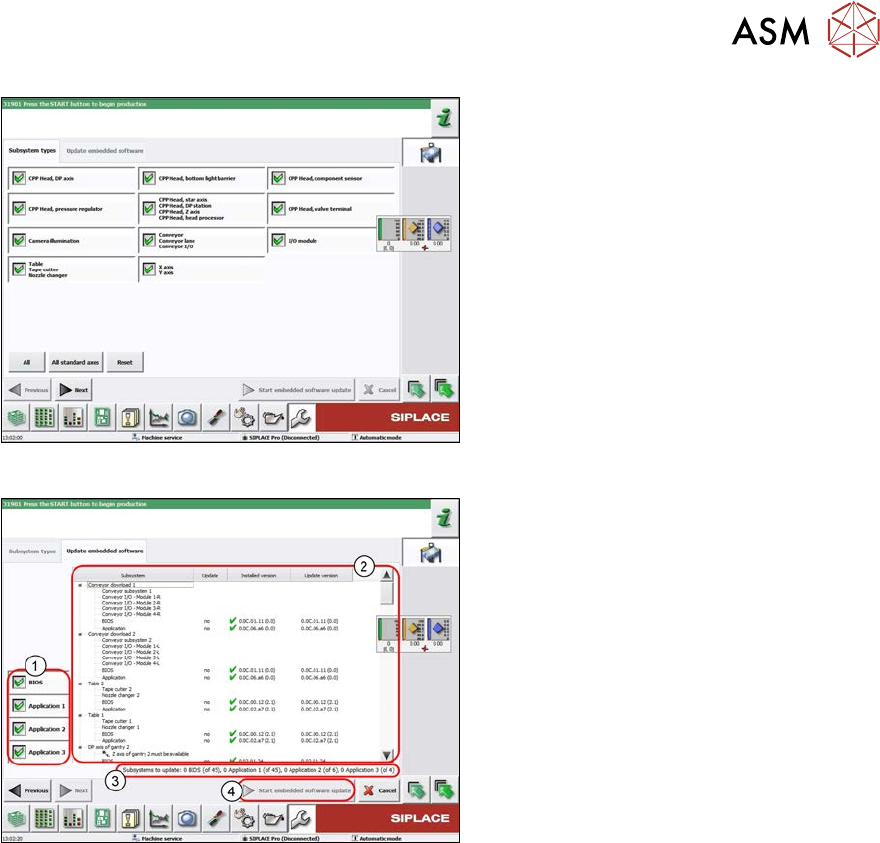Click the wrench service icon in the top toolbar

pyautogui.click(x=301, y=418)
